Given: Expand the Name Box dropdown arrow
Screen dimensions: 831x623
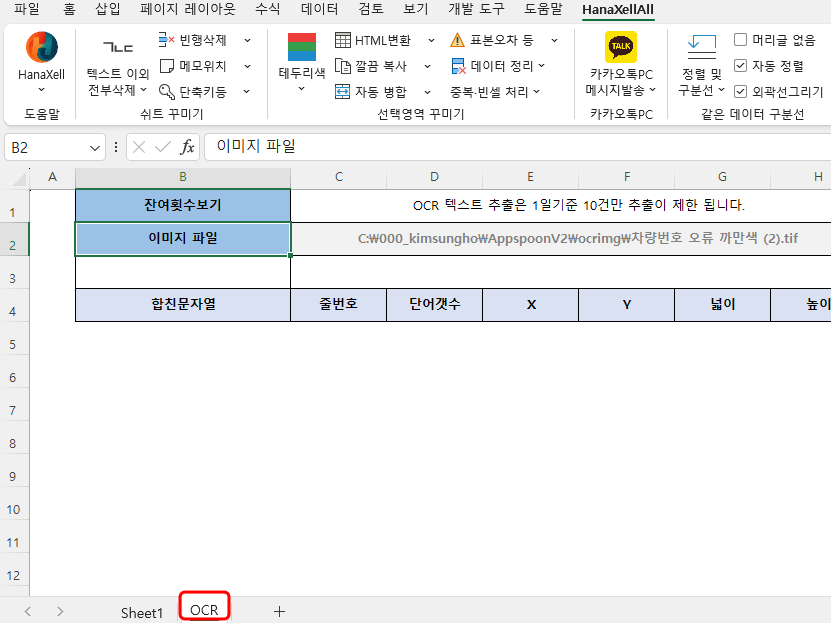Looking at the screenshot, I should (x=94, y=148).
